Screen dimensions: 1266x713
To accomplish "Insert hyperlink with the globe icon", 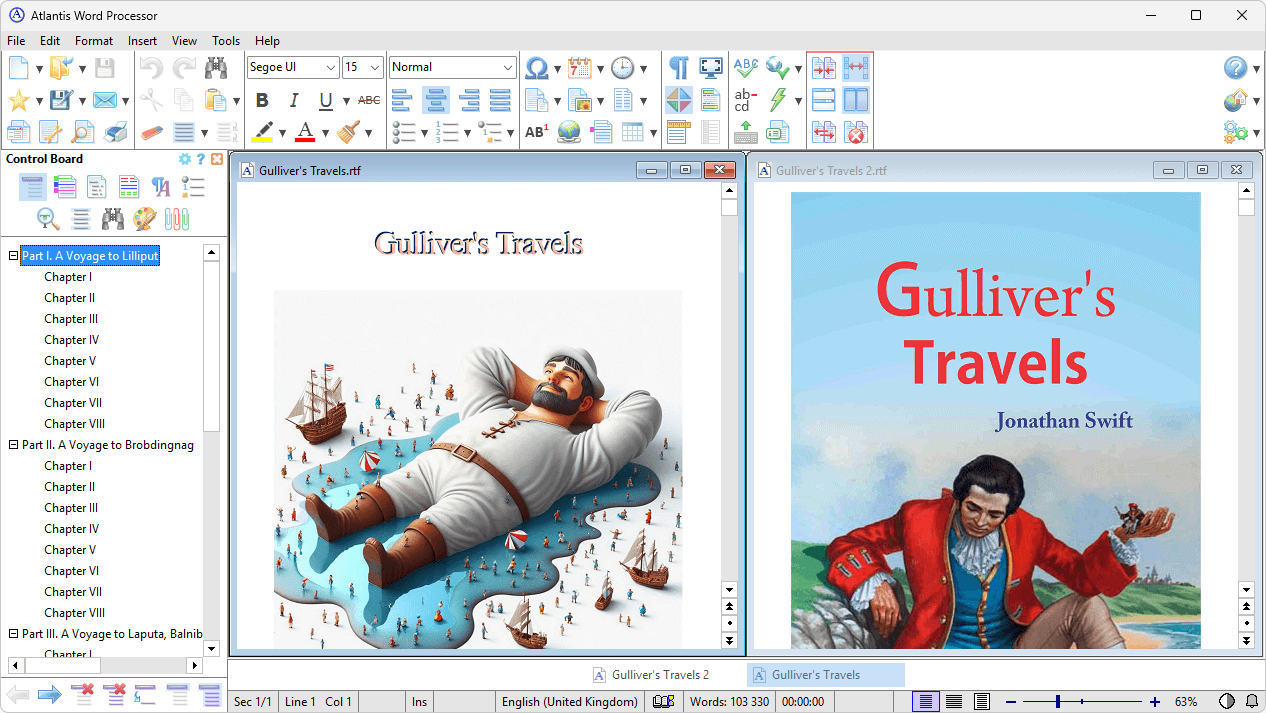I will click(569, 132).
